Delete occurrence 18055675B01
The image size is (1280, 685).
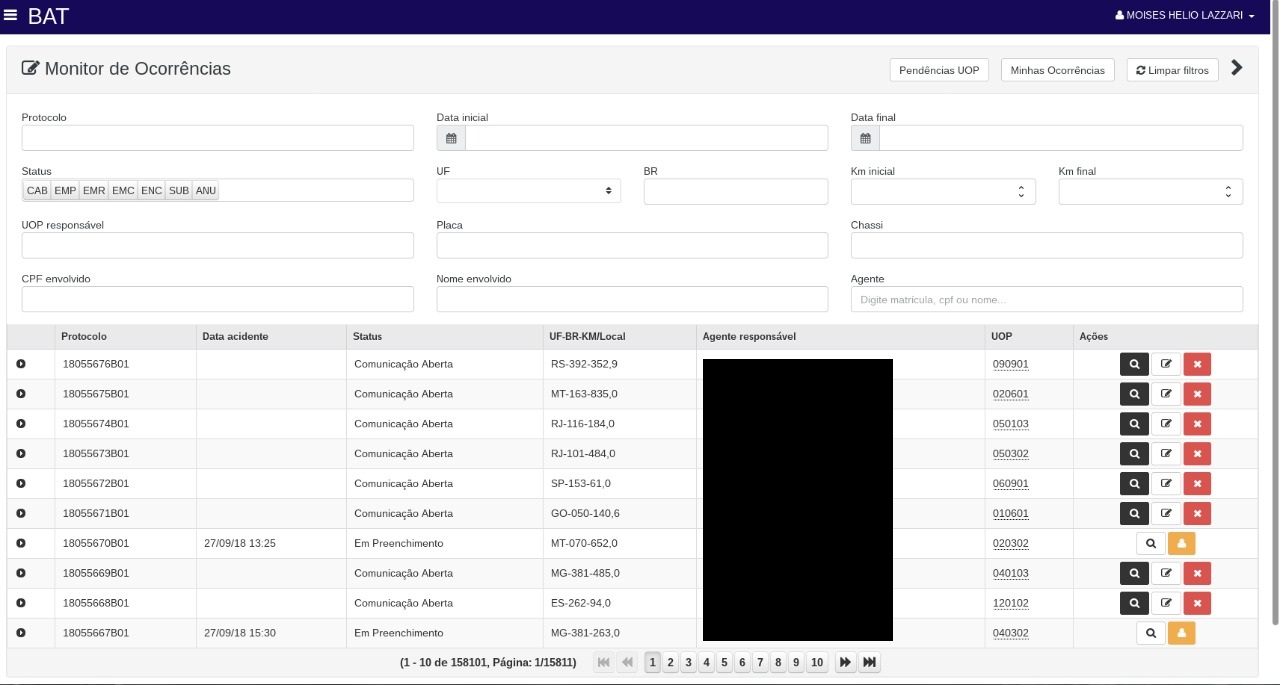click(1197, 394)
